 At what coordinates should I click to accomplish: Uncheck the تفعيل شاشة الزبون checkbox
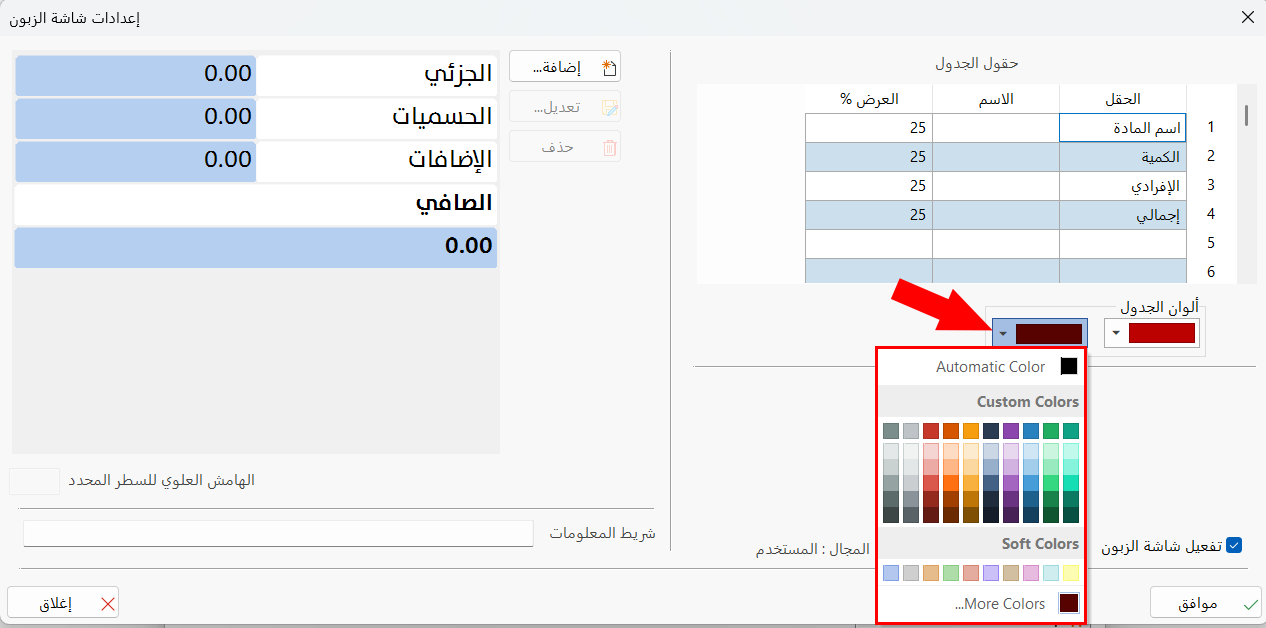(x=1232, y=544)
